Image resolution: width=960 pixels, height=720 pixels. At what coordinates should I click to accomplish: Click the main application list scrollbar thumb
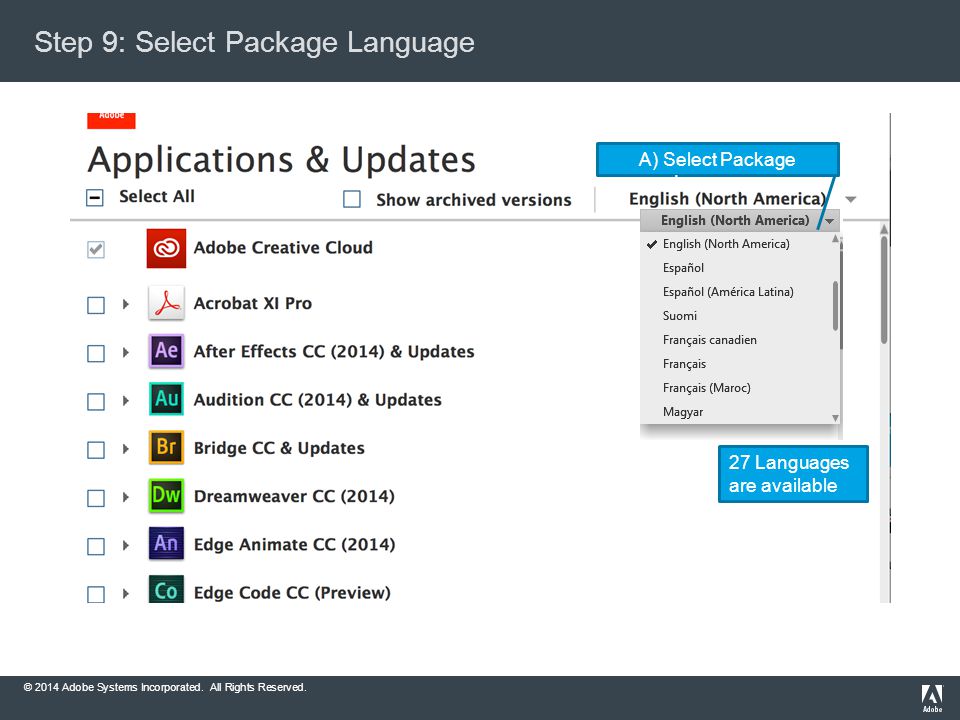[883, 290]
